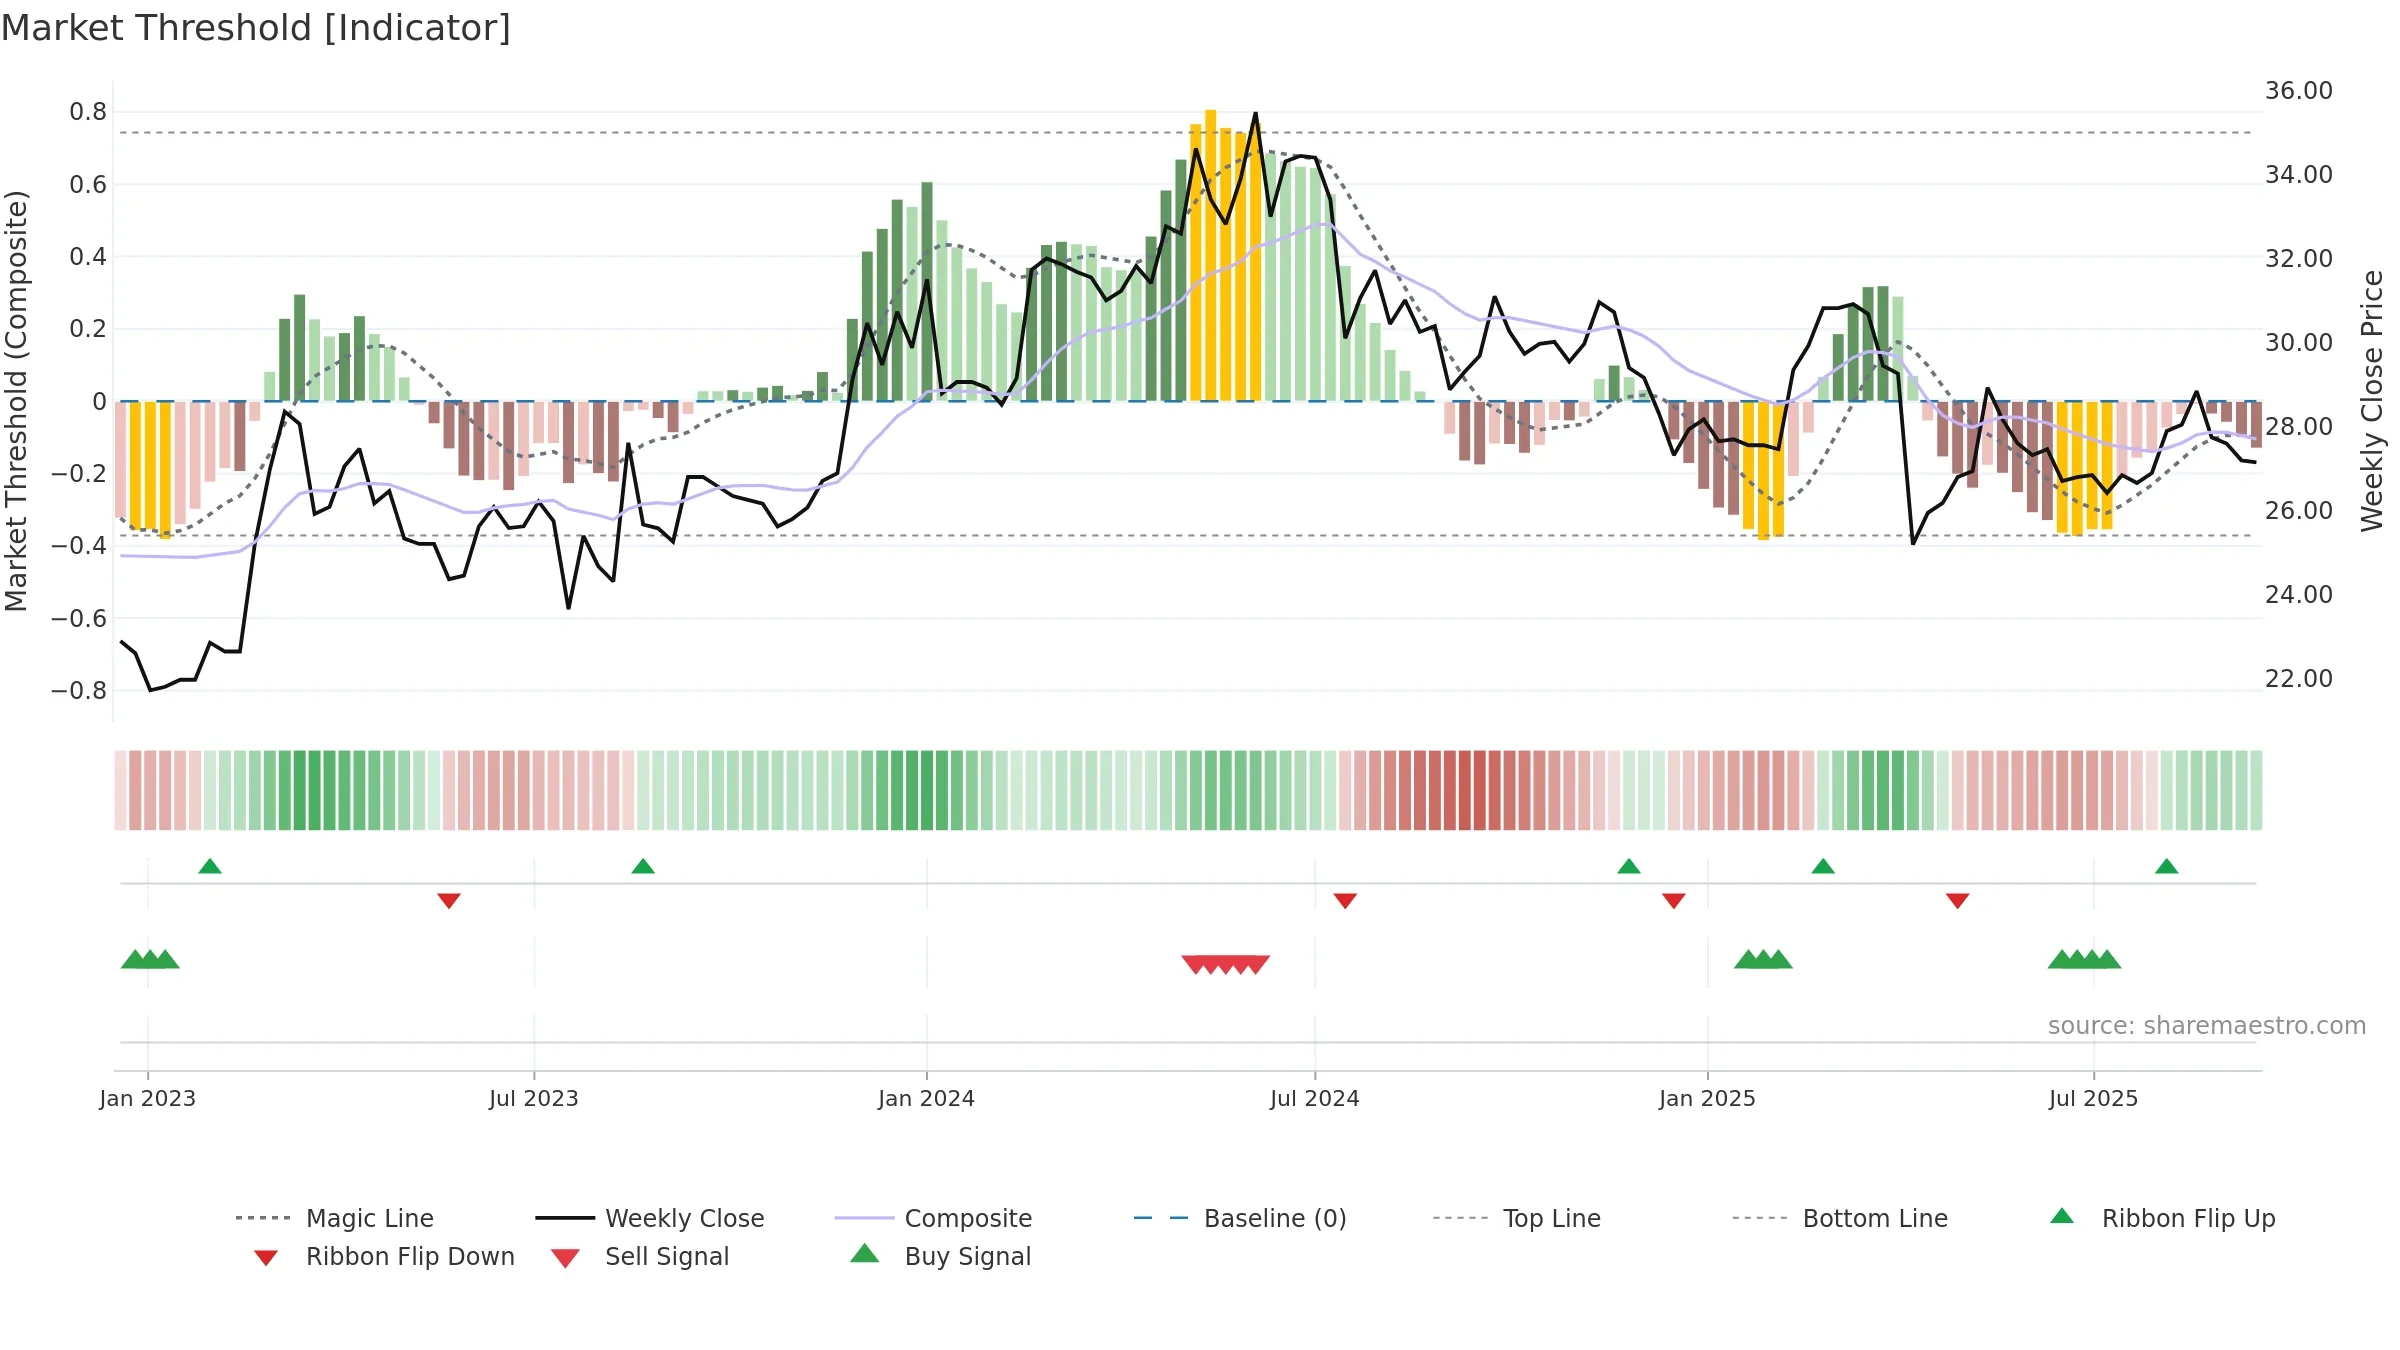Image resolution: width=2400 pixels, height=1350 pixels.
Task: Click the sell signal cluster before Jul 2024
Action: 1225,964
